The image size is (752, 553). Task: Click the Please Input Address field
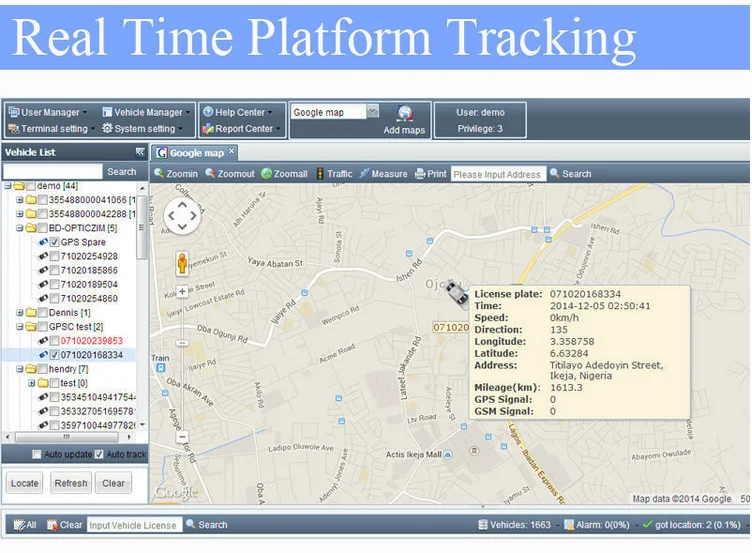point(498,174)
